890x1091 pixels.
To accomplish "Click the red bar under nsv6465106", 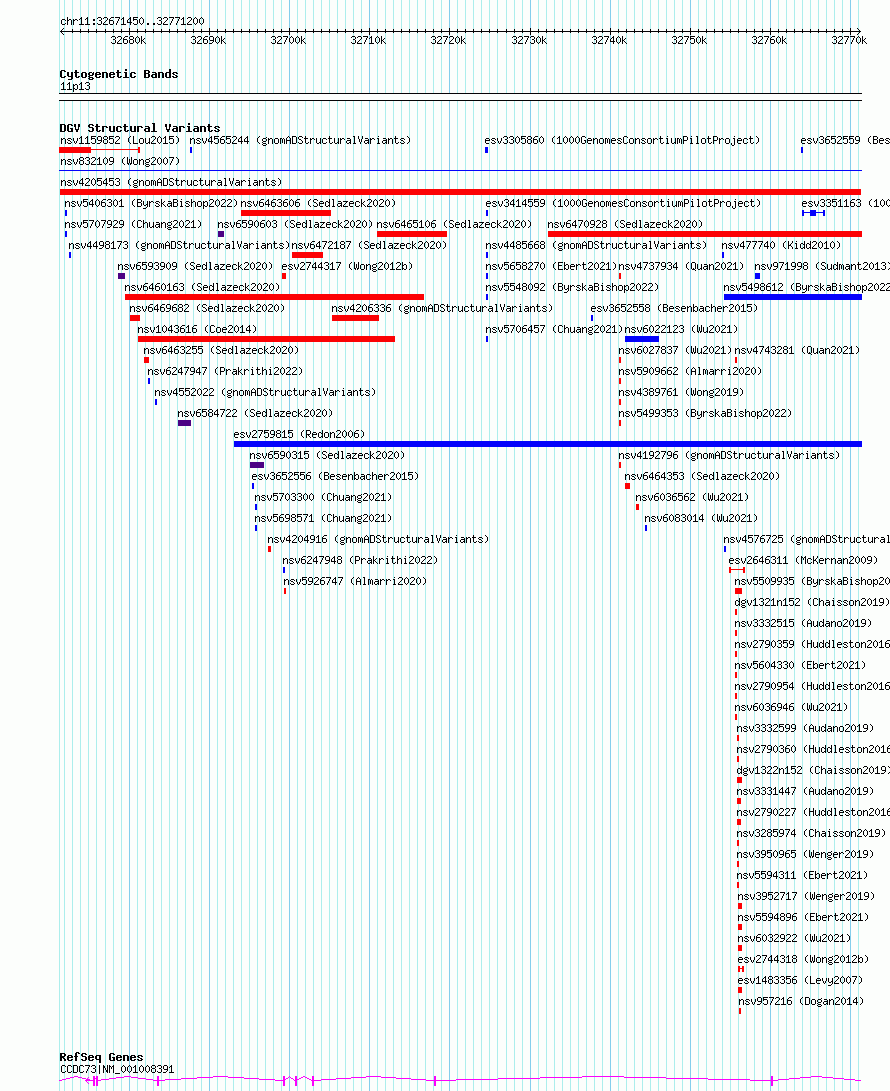I will [412, 234].
